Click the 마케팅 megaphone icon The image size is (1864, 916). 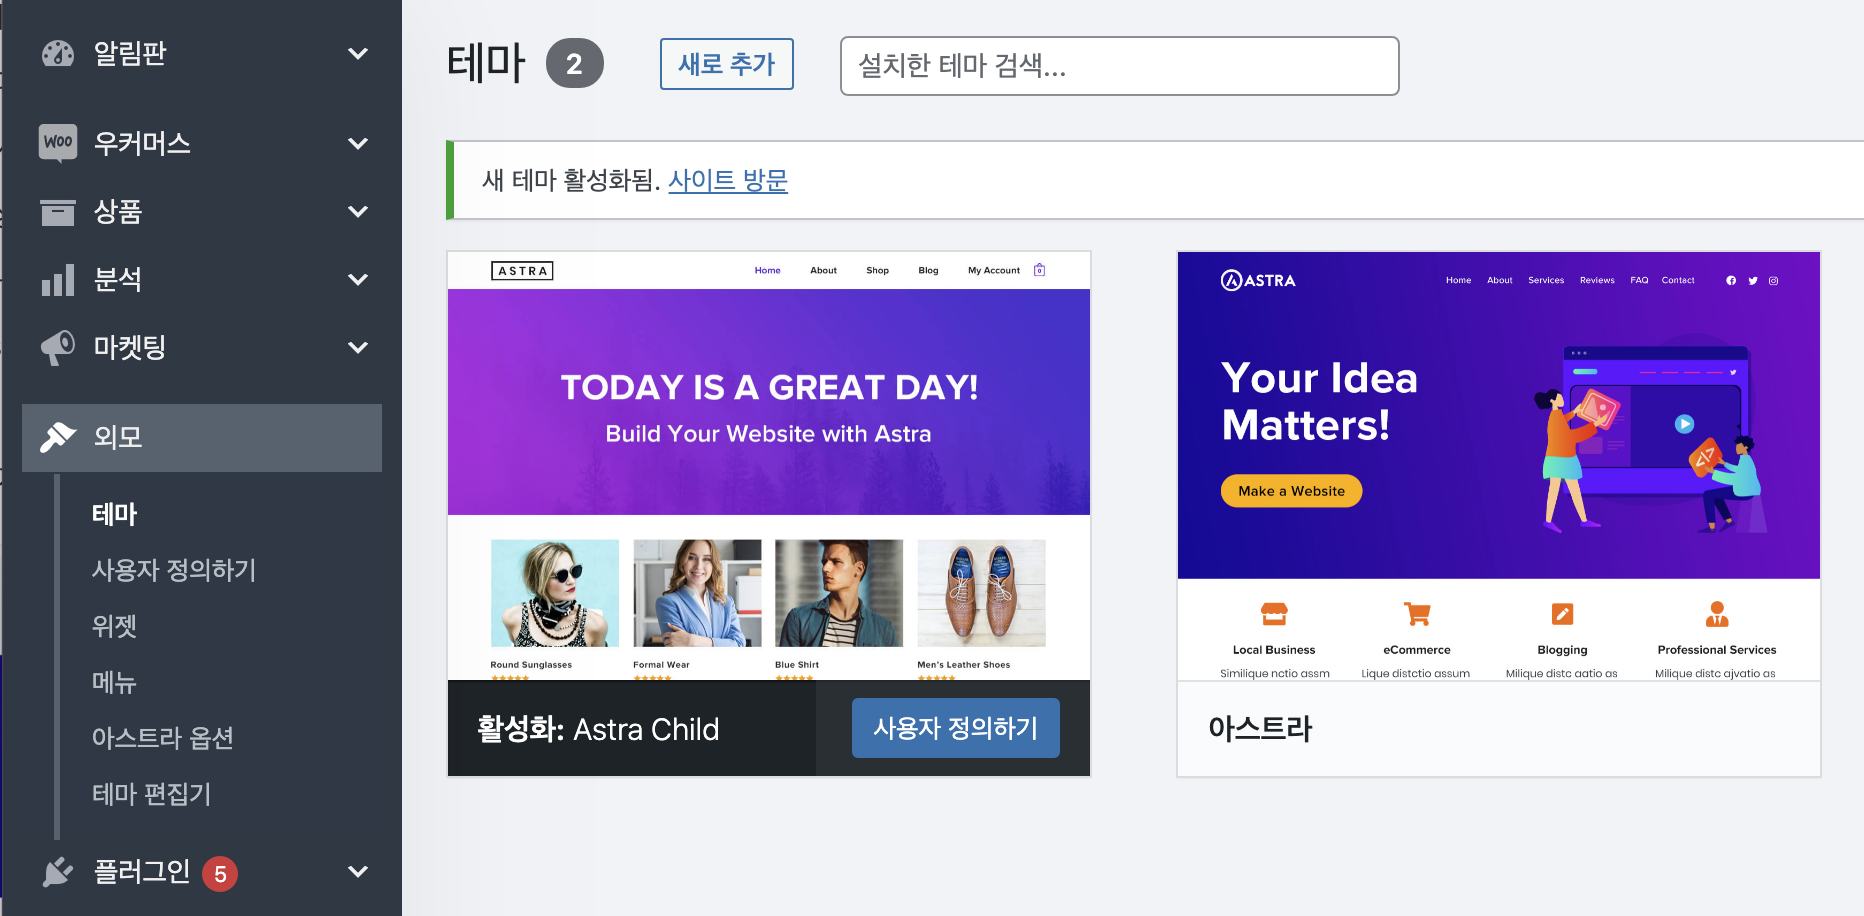coord(58,348)
